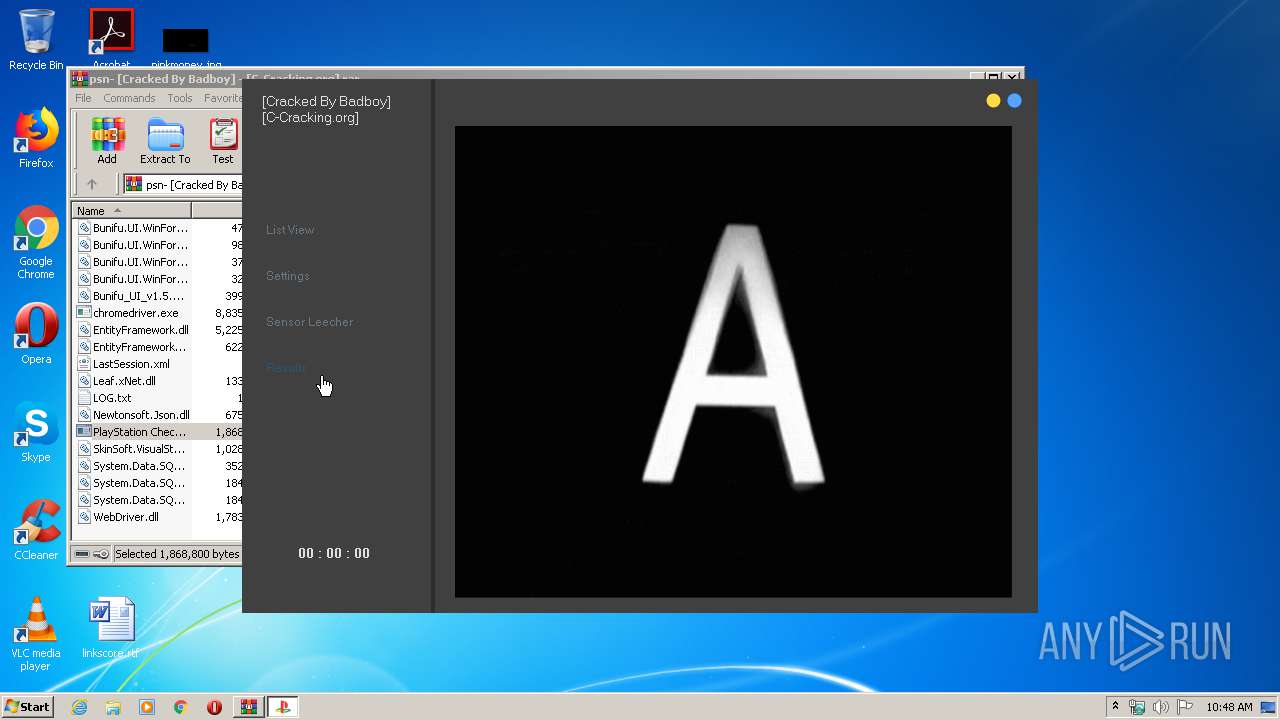Select chromedriver.exe in archive list
1280x720 pixels.
(x=157, y=313)
